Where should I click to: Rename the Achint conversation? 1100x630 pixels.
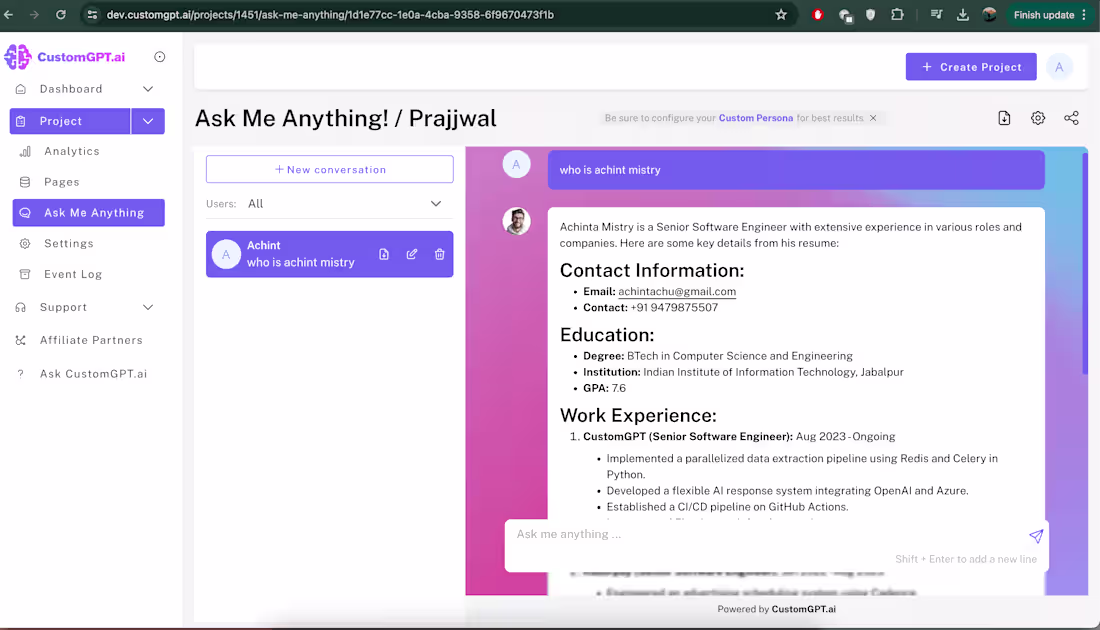tap(412, 254)
